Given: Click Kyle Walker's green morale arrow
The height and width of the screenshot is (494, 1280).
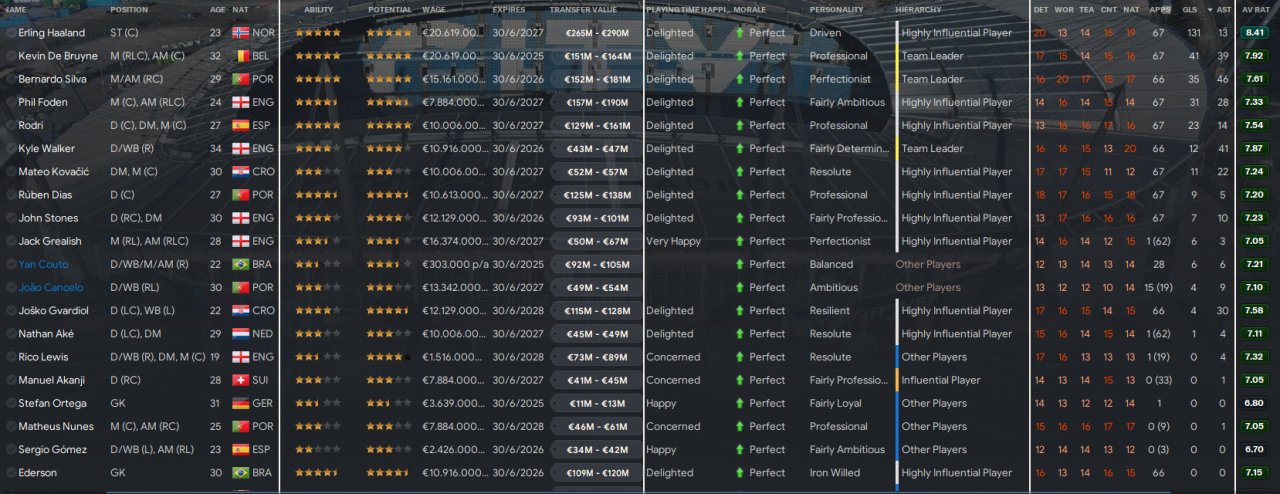Looking at the screenshot, I should 739,148.
